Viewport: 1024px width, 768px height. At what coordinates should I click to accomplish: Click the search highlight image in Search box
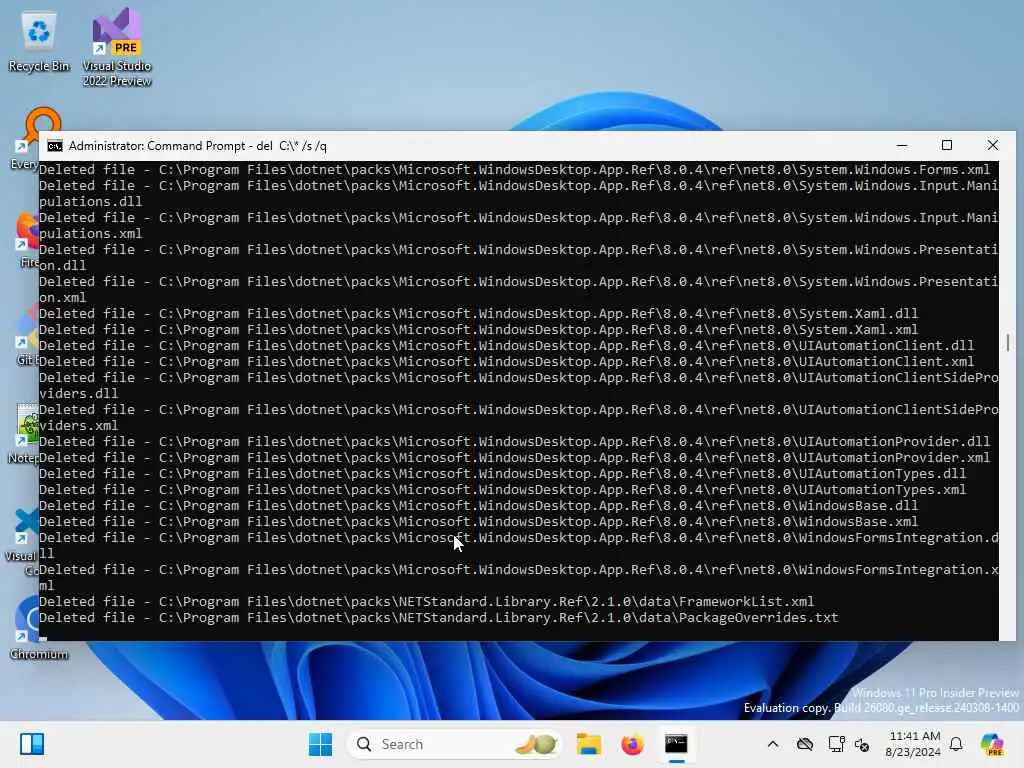[536, 744]
